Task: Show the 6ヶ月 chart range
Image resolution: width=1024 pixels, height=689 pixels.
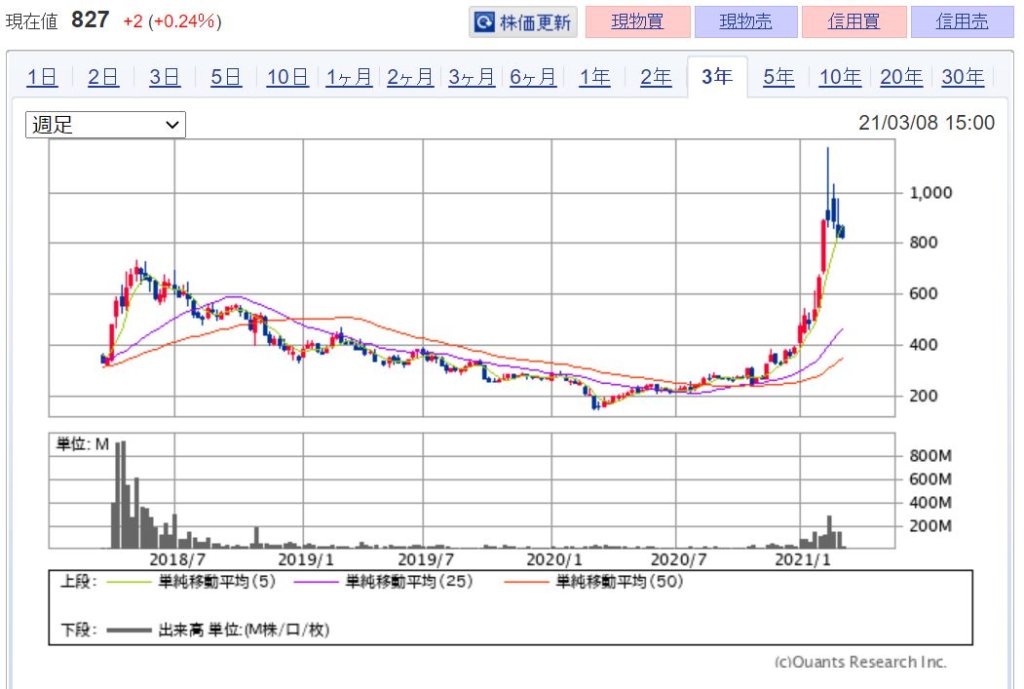Action: (x=533, y=77)
